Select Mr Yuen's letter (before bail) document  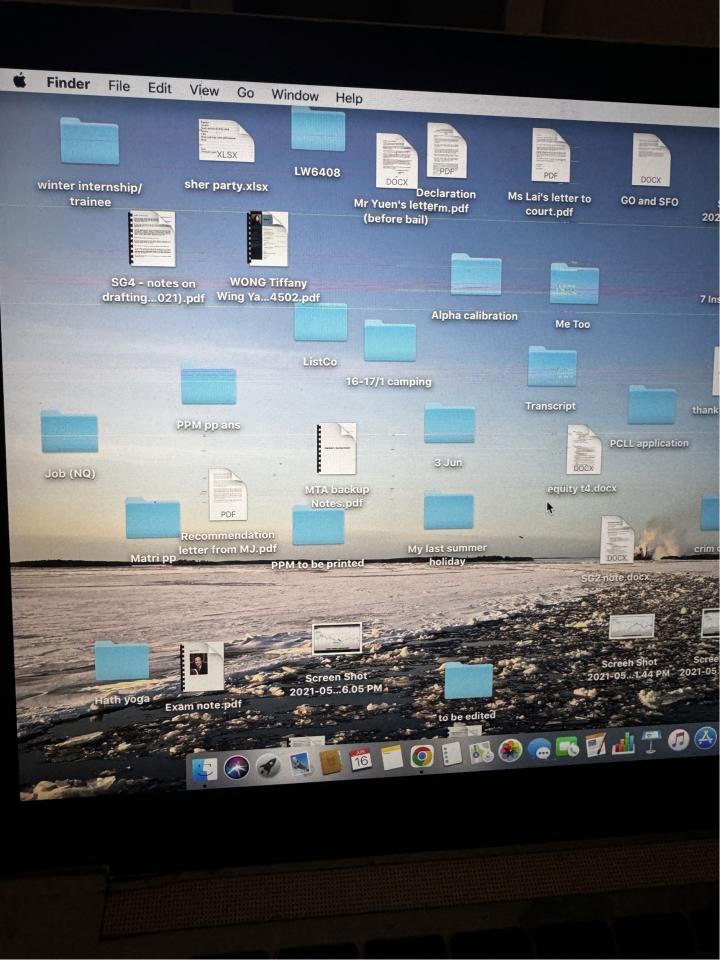[397, 160]
